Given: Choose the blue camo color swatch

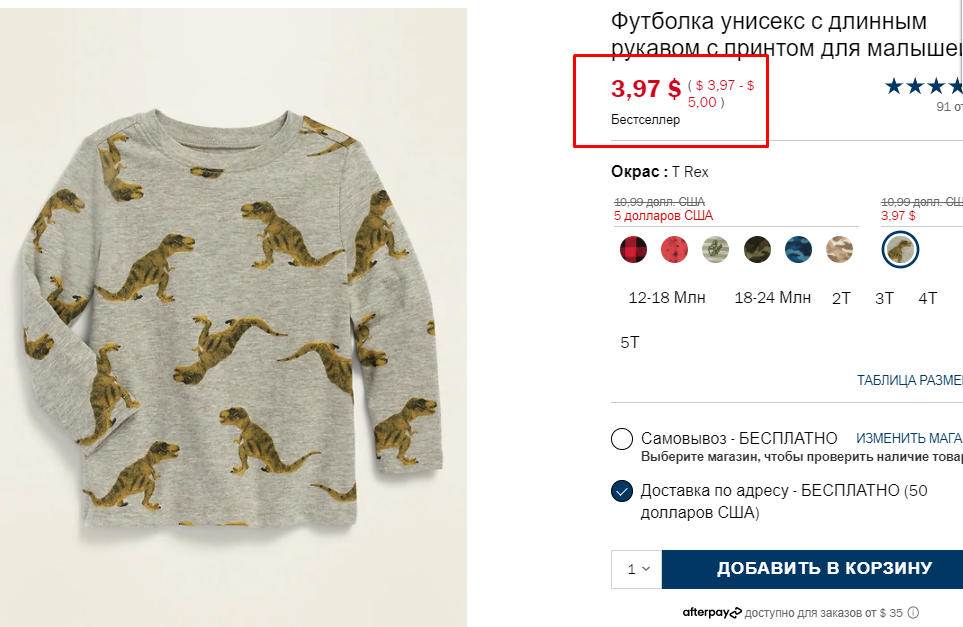Looking at the screenshot, I should coord(798,249).
